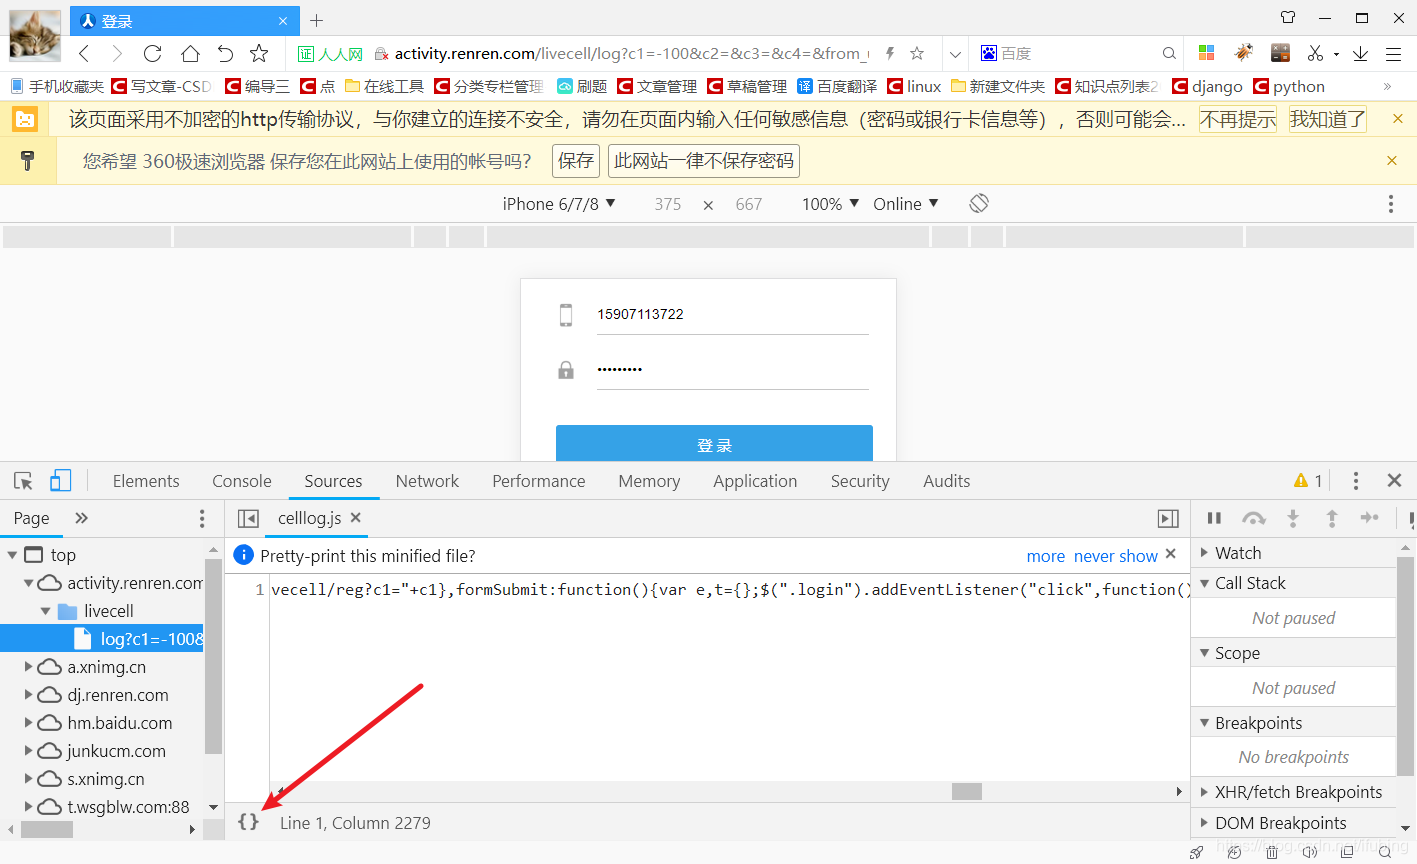Click the file tree horizontal scrollbar thumb
The height and width of the screenshot is (864, 1417).
(x=47, y=829)
